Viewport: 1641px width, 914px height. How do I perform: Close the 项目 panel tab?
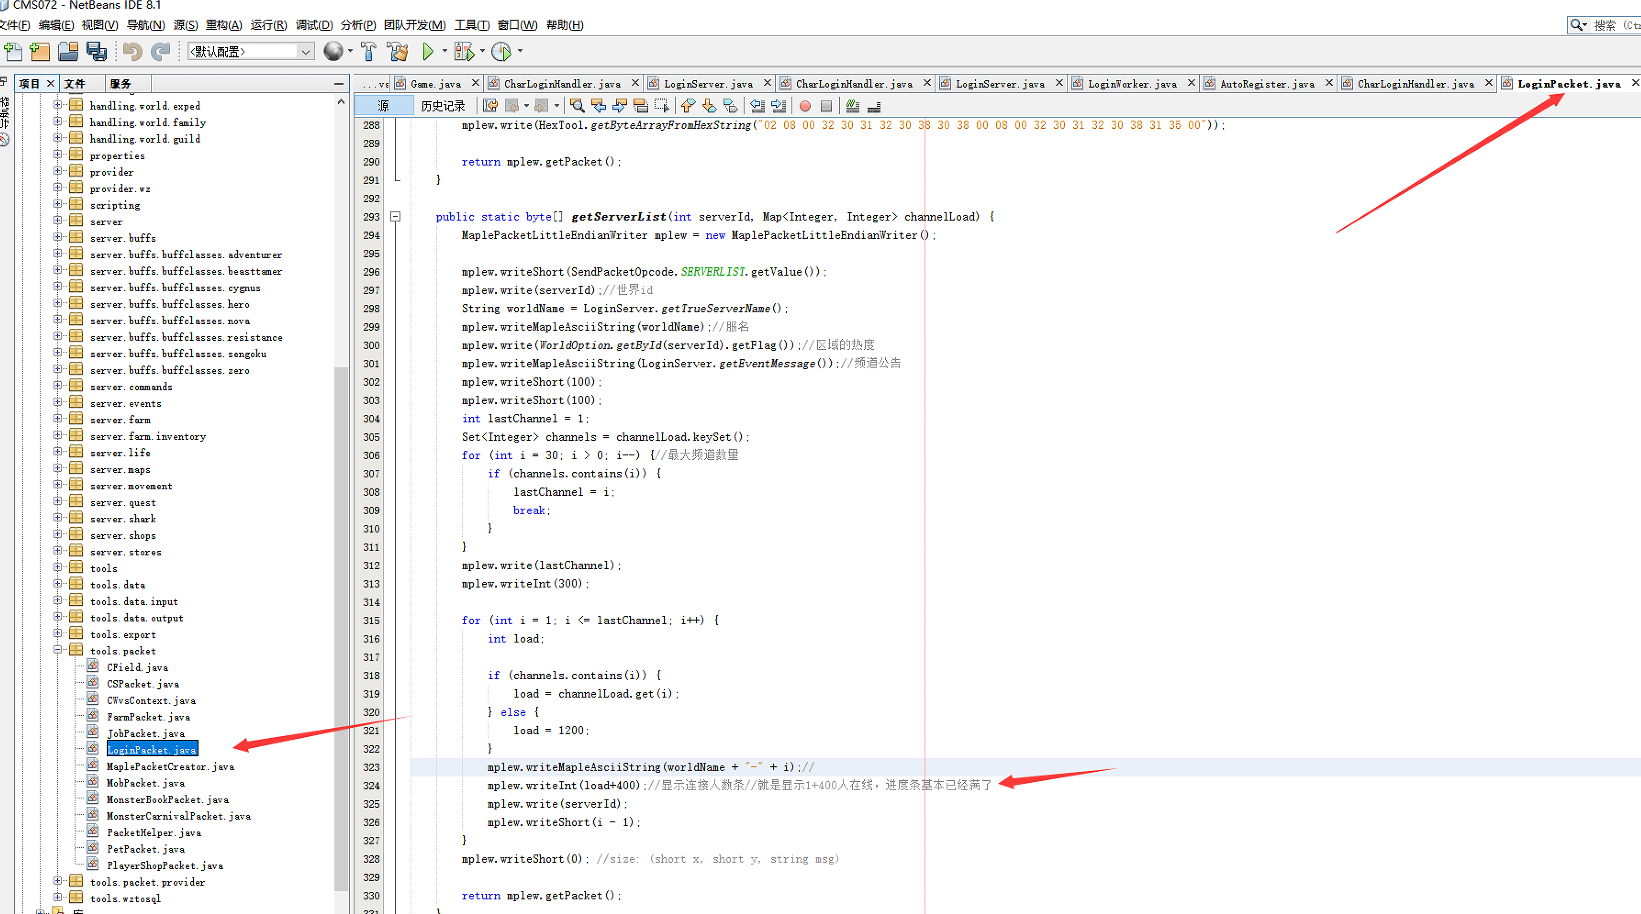tap(51, 84)
